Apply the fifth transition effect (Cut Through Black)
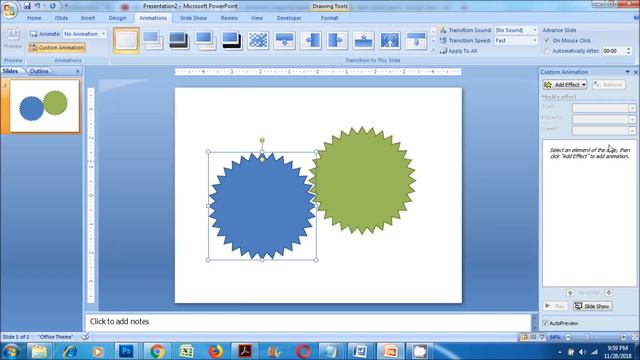Viewport: 640px width, 360px height. 231,40
